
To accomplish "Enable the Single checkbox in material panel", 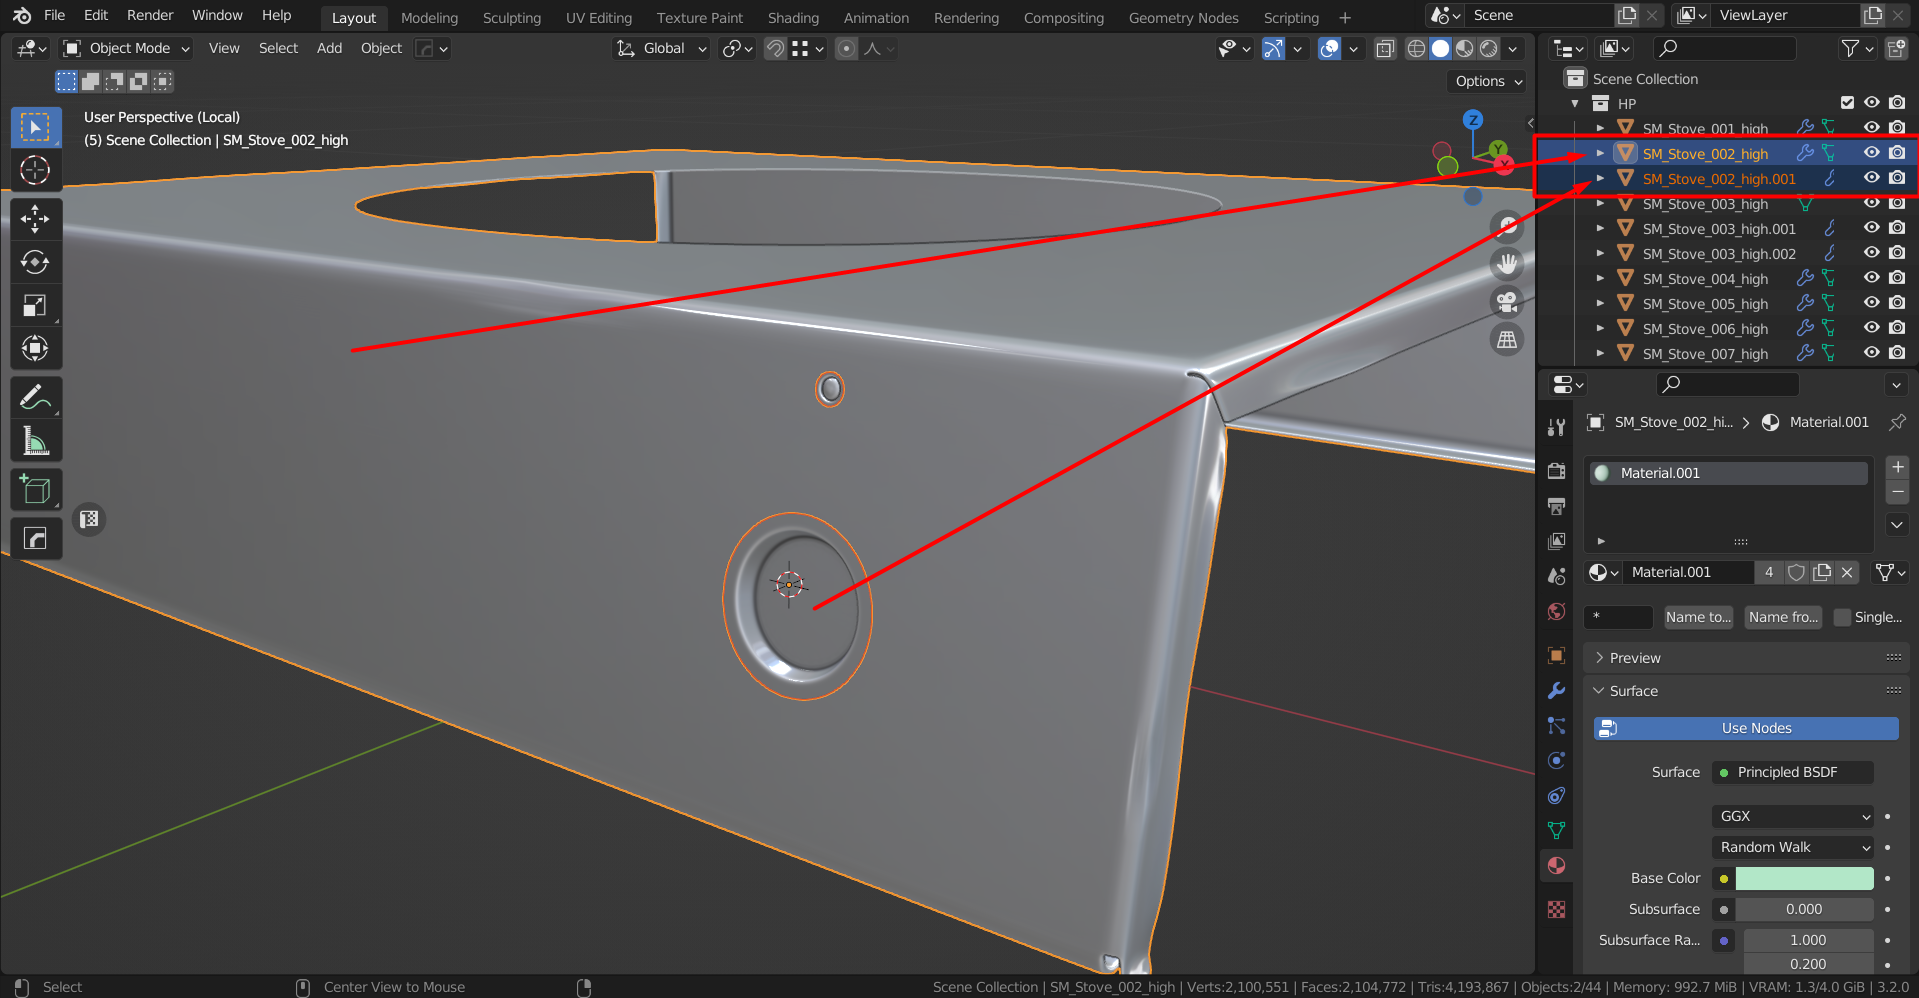I will coord(1843,617).
